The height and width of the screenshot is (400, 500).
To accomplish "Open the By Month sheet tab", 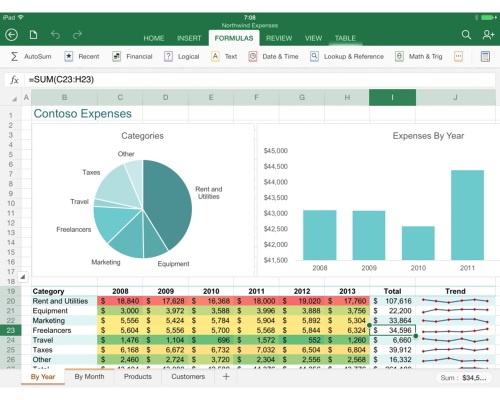I will click(89, 377).
